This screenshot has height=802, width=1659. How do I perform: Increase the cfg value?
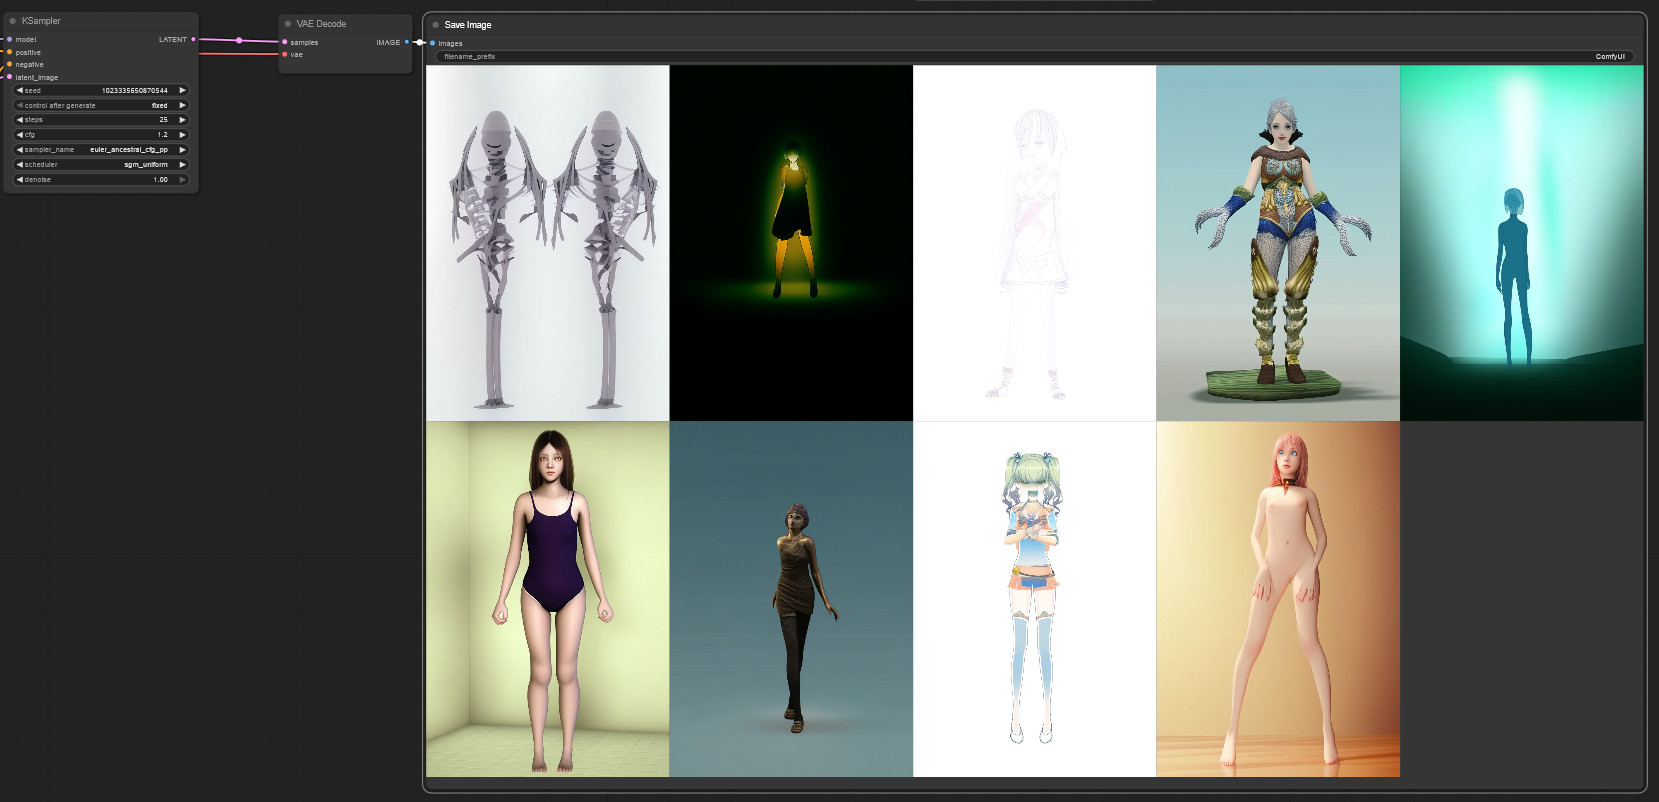coord(182,135)
